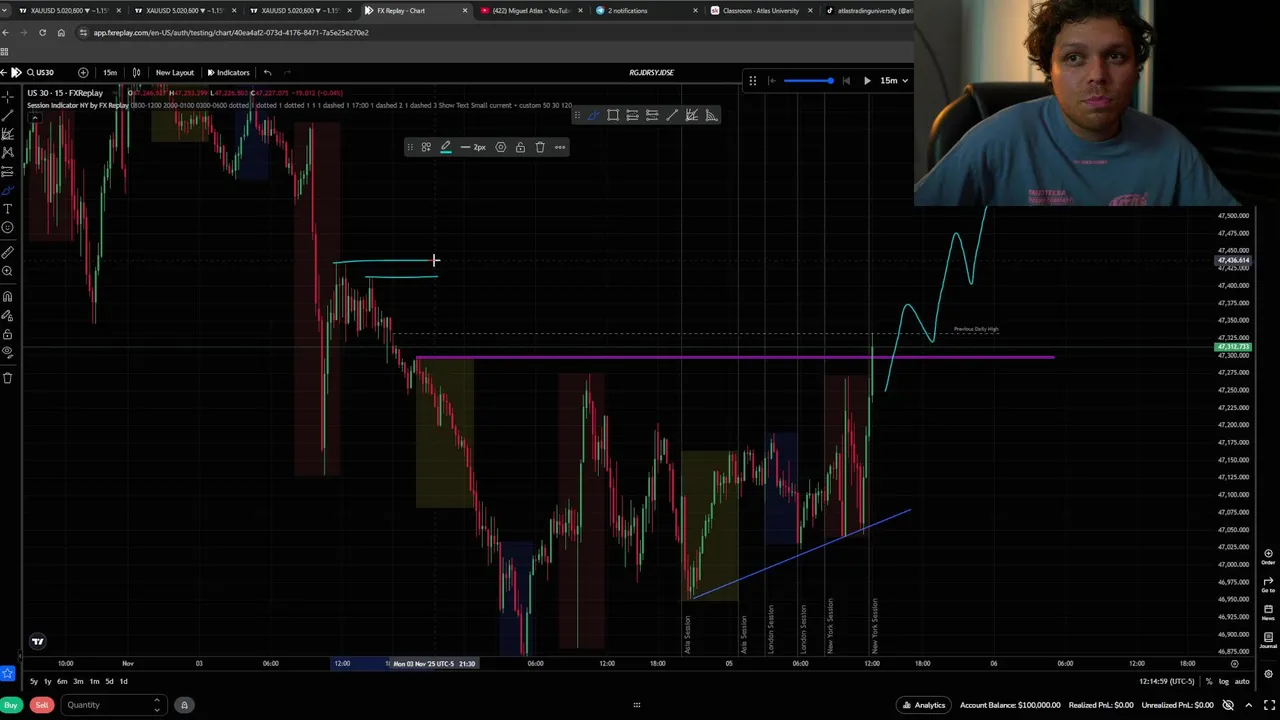Viewport: 1280px width, 720px height.
Task: Change line color with pencil icon
Action: (446, 147)
